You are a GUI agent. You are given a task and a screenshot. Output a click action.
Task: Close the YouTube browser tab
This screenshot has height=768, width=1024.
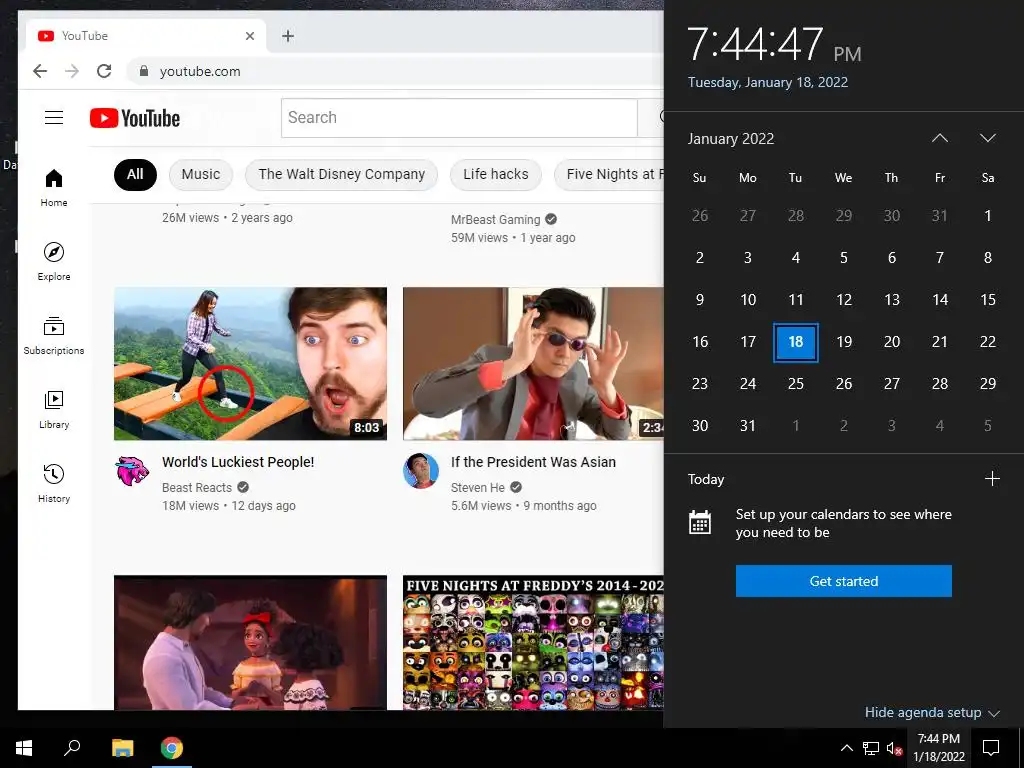point(249,36)
